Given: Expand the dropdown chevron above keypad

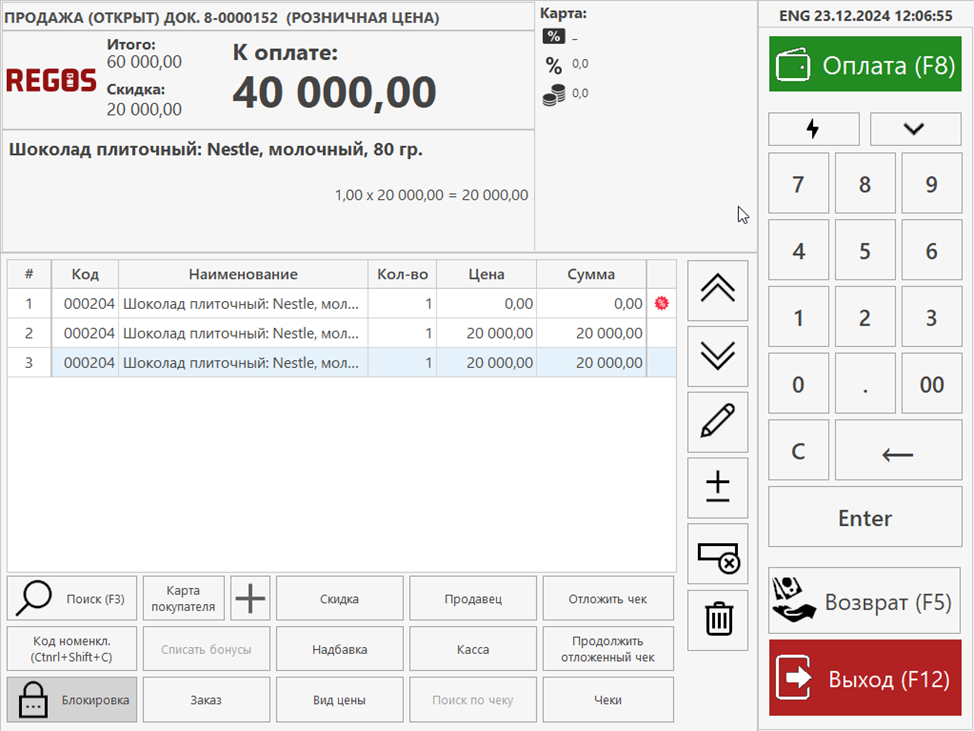Looking at the screenshot, I should (915, 129).
